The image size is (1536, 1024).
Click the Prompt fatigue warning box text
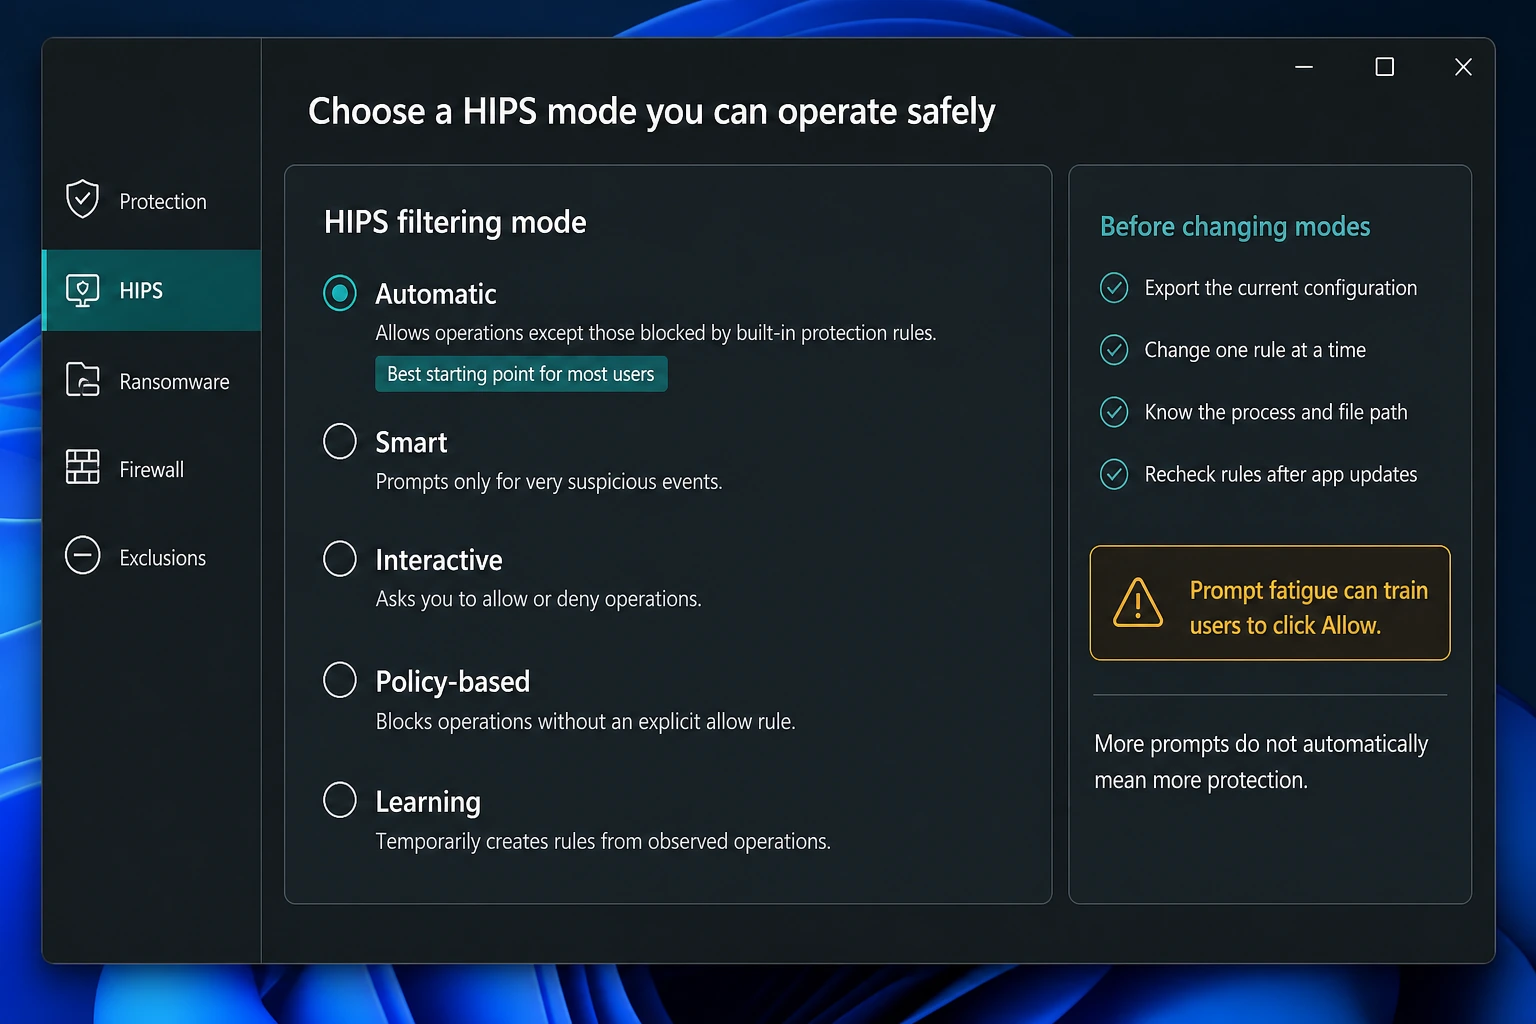click(1309, 608)
